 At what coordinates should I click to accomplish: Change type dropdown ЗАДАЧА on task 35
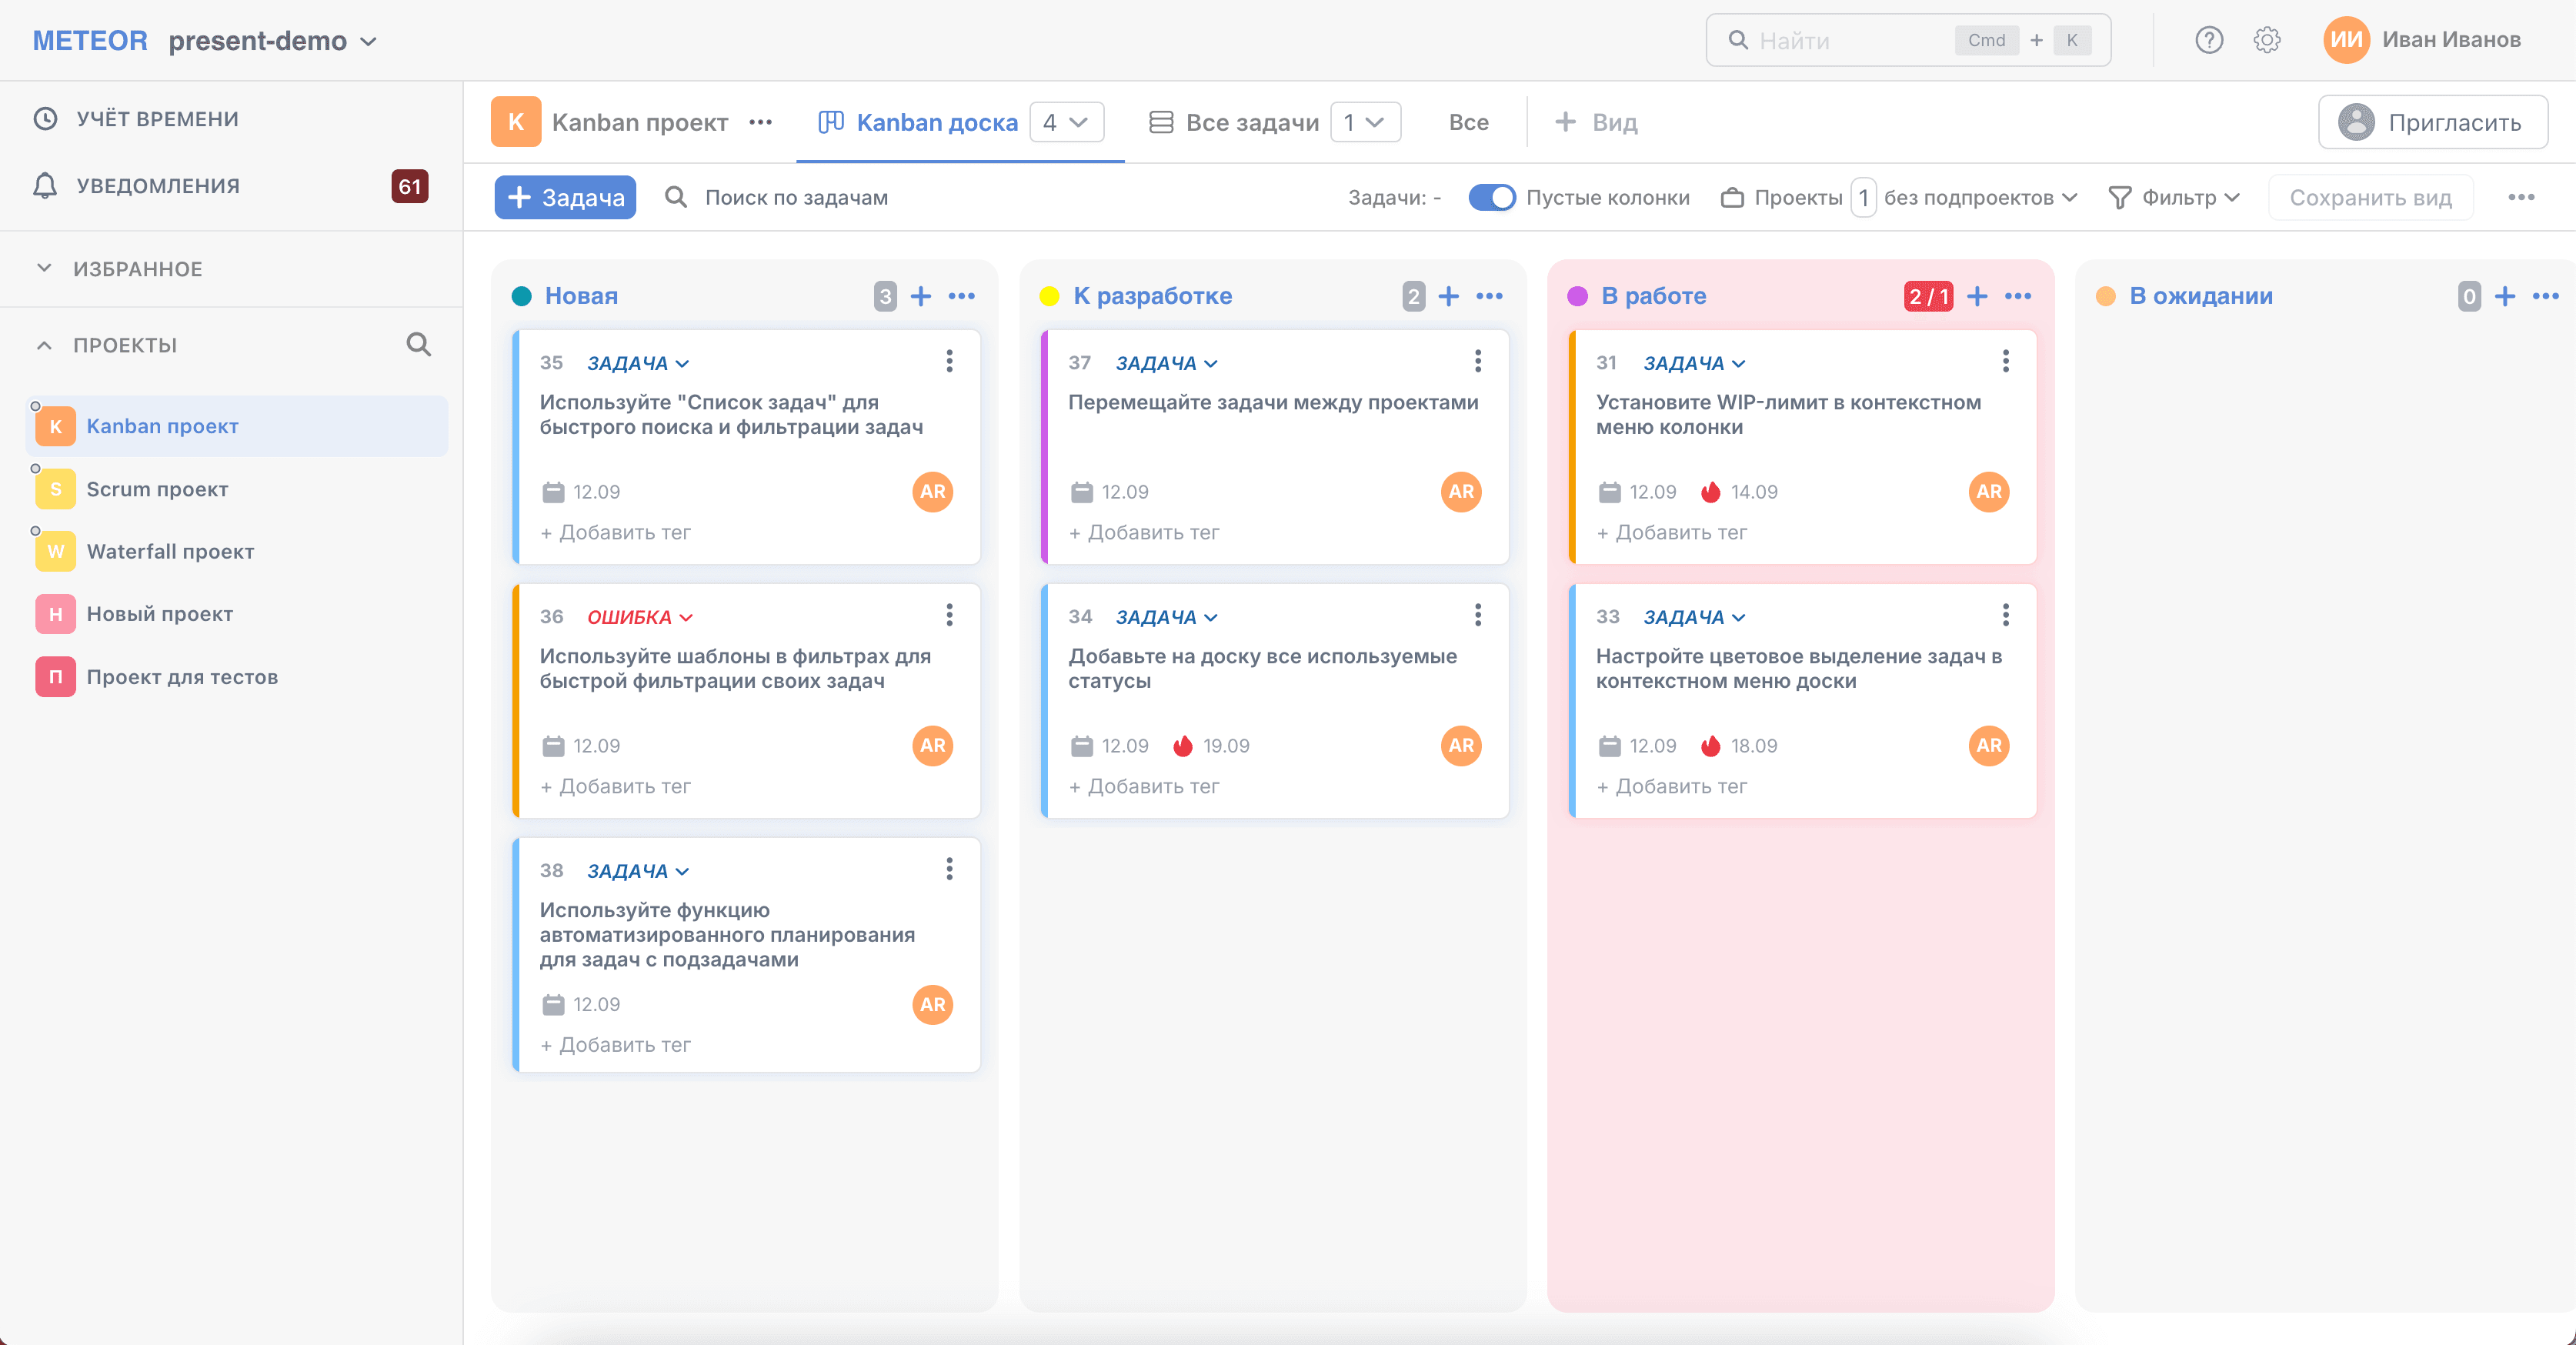(x=638, y=363)
